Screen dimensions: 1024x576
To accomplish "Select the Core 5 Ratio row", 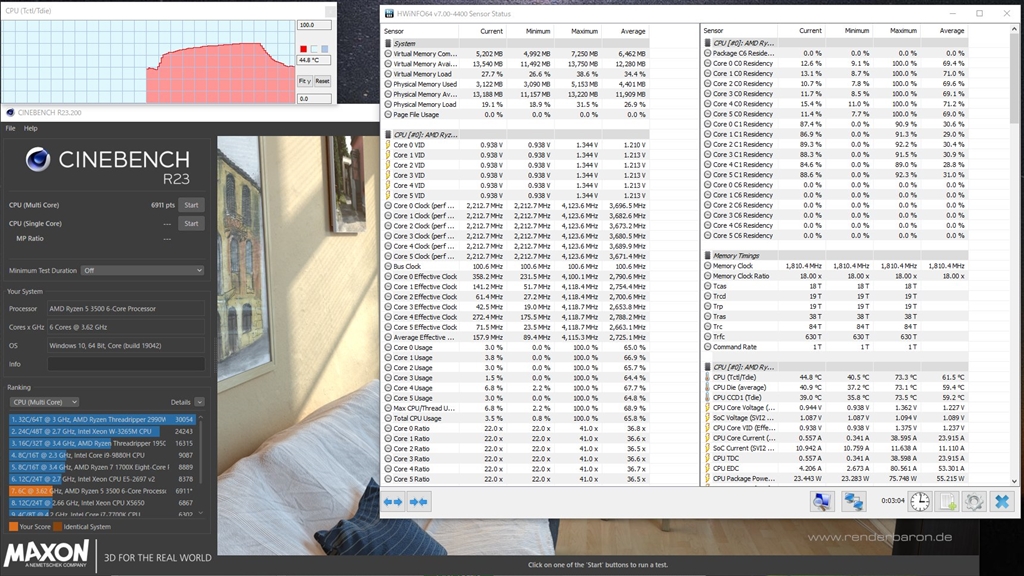I will click(516, 479).
